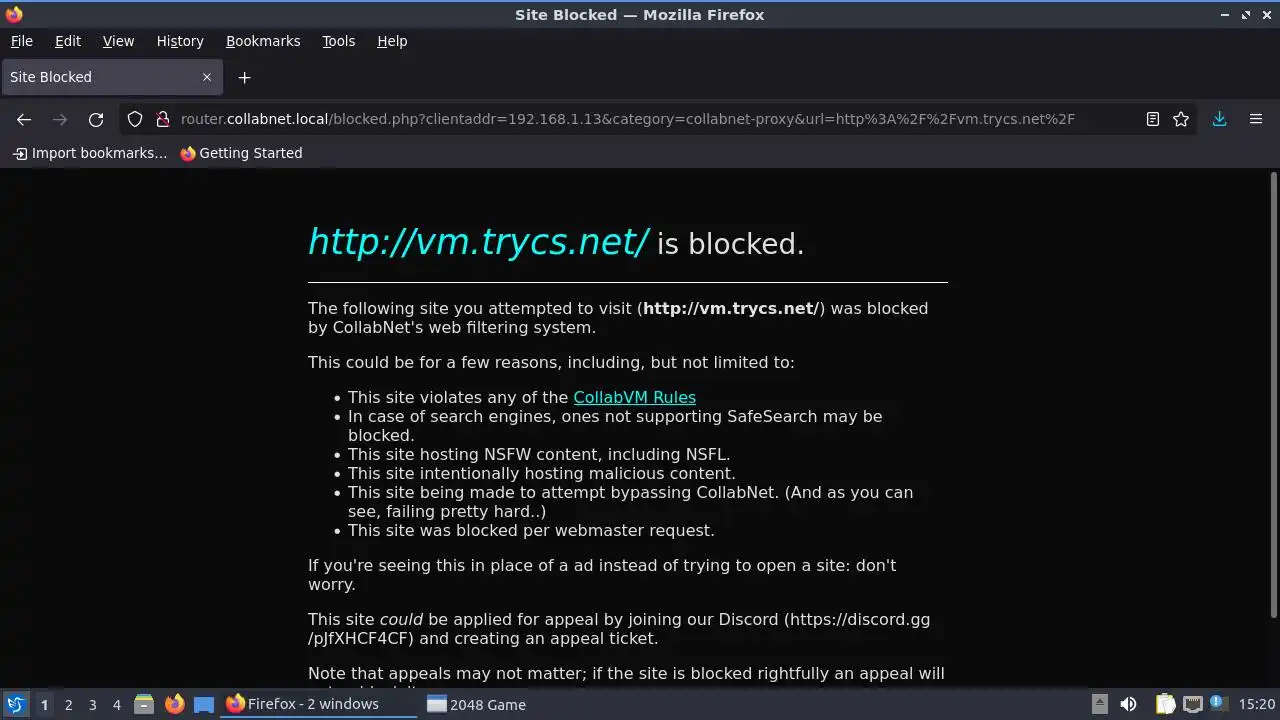Open the Tools menu
This screenshot has width=1280, height=720.
(x=338, y=41)
